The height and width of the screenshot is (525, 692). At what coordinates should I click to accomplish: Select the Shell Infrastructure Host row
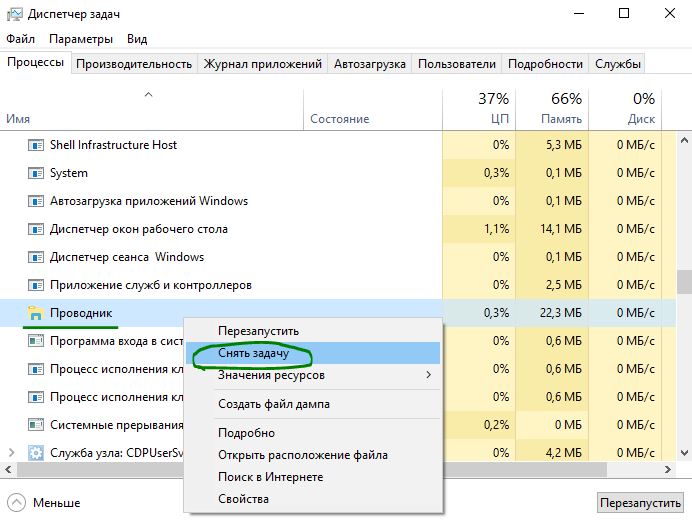click(x=338, y=145)
